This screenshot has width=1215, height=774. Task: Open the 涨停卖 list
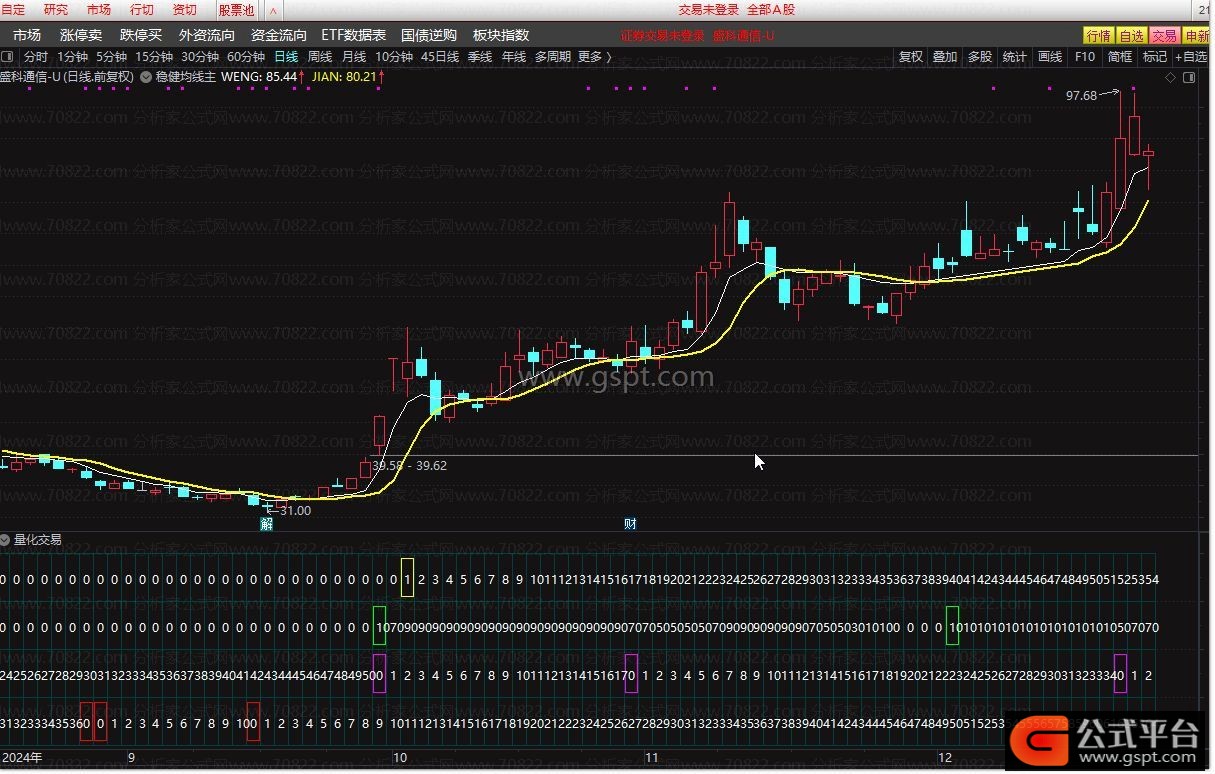(x=82, y=35)
